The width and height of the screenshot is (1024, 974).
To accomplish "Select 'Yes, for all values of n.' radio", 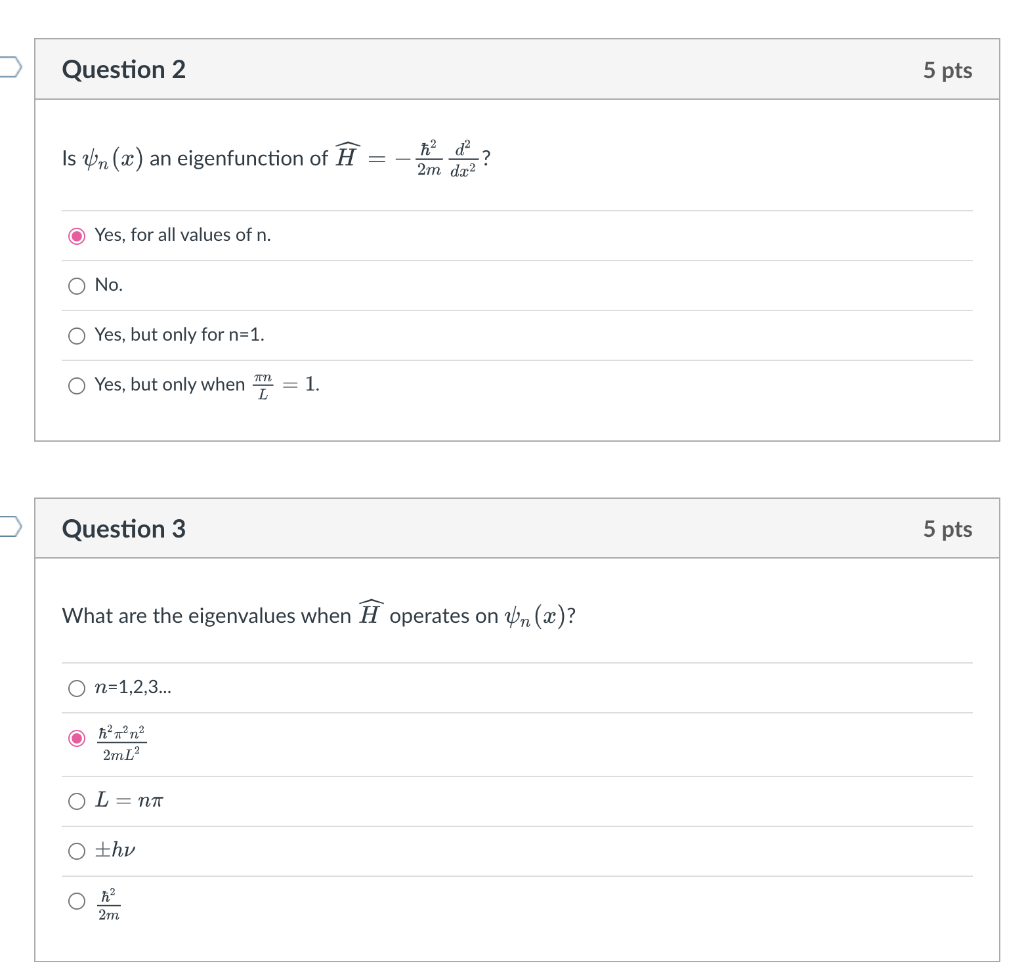I will (77, 236).
